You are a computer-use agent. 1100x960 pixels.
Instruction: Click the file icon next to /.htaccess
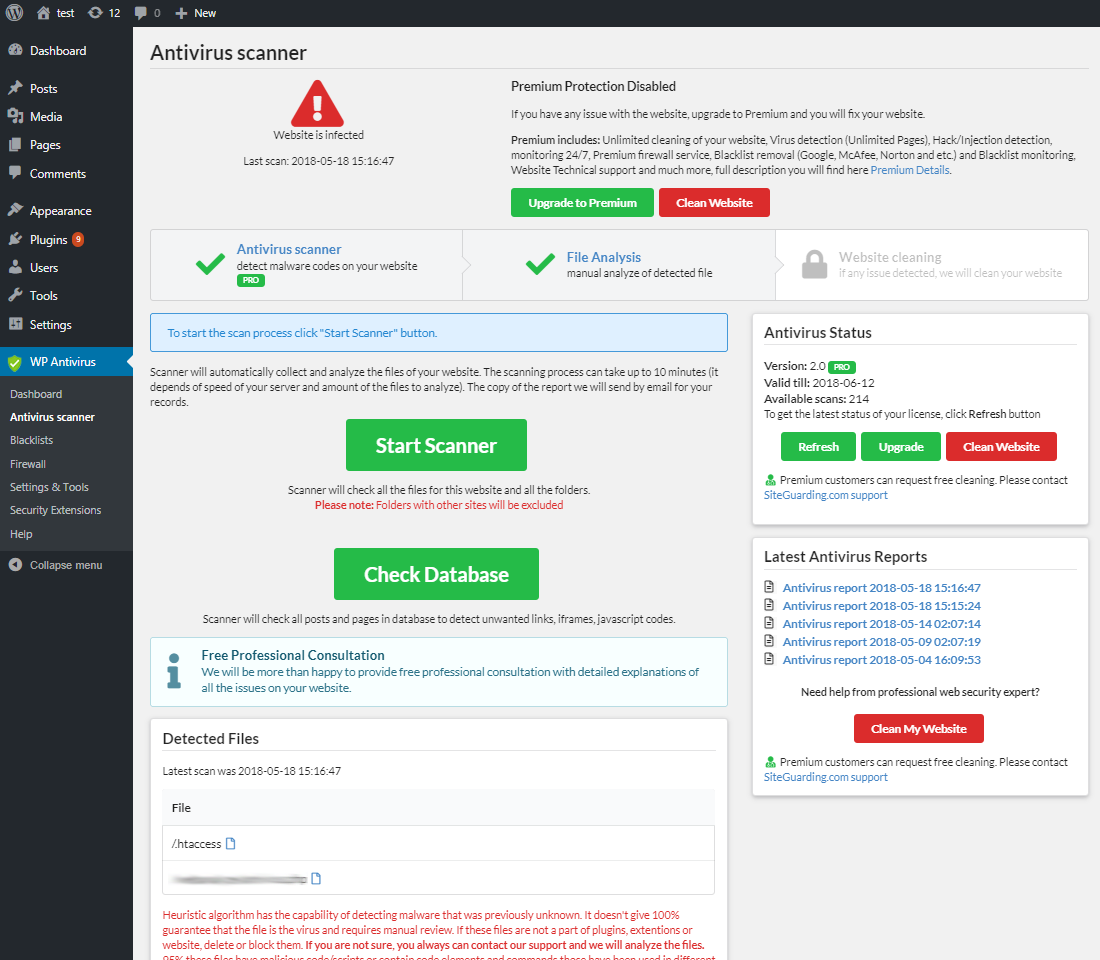pyautogui.click(x=231, y=844)
